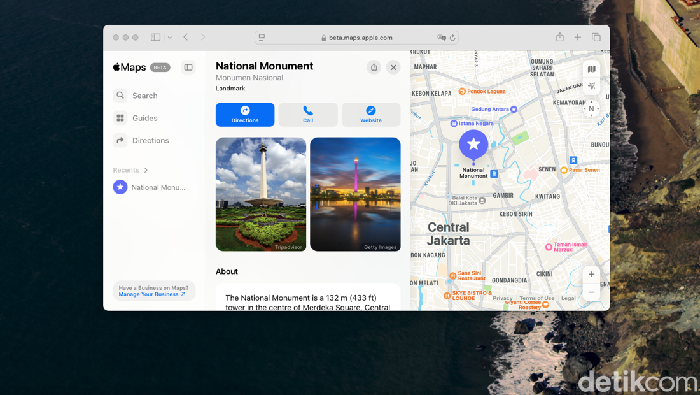Click Central Jakarta map label

click(x=448, y=234)
